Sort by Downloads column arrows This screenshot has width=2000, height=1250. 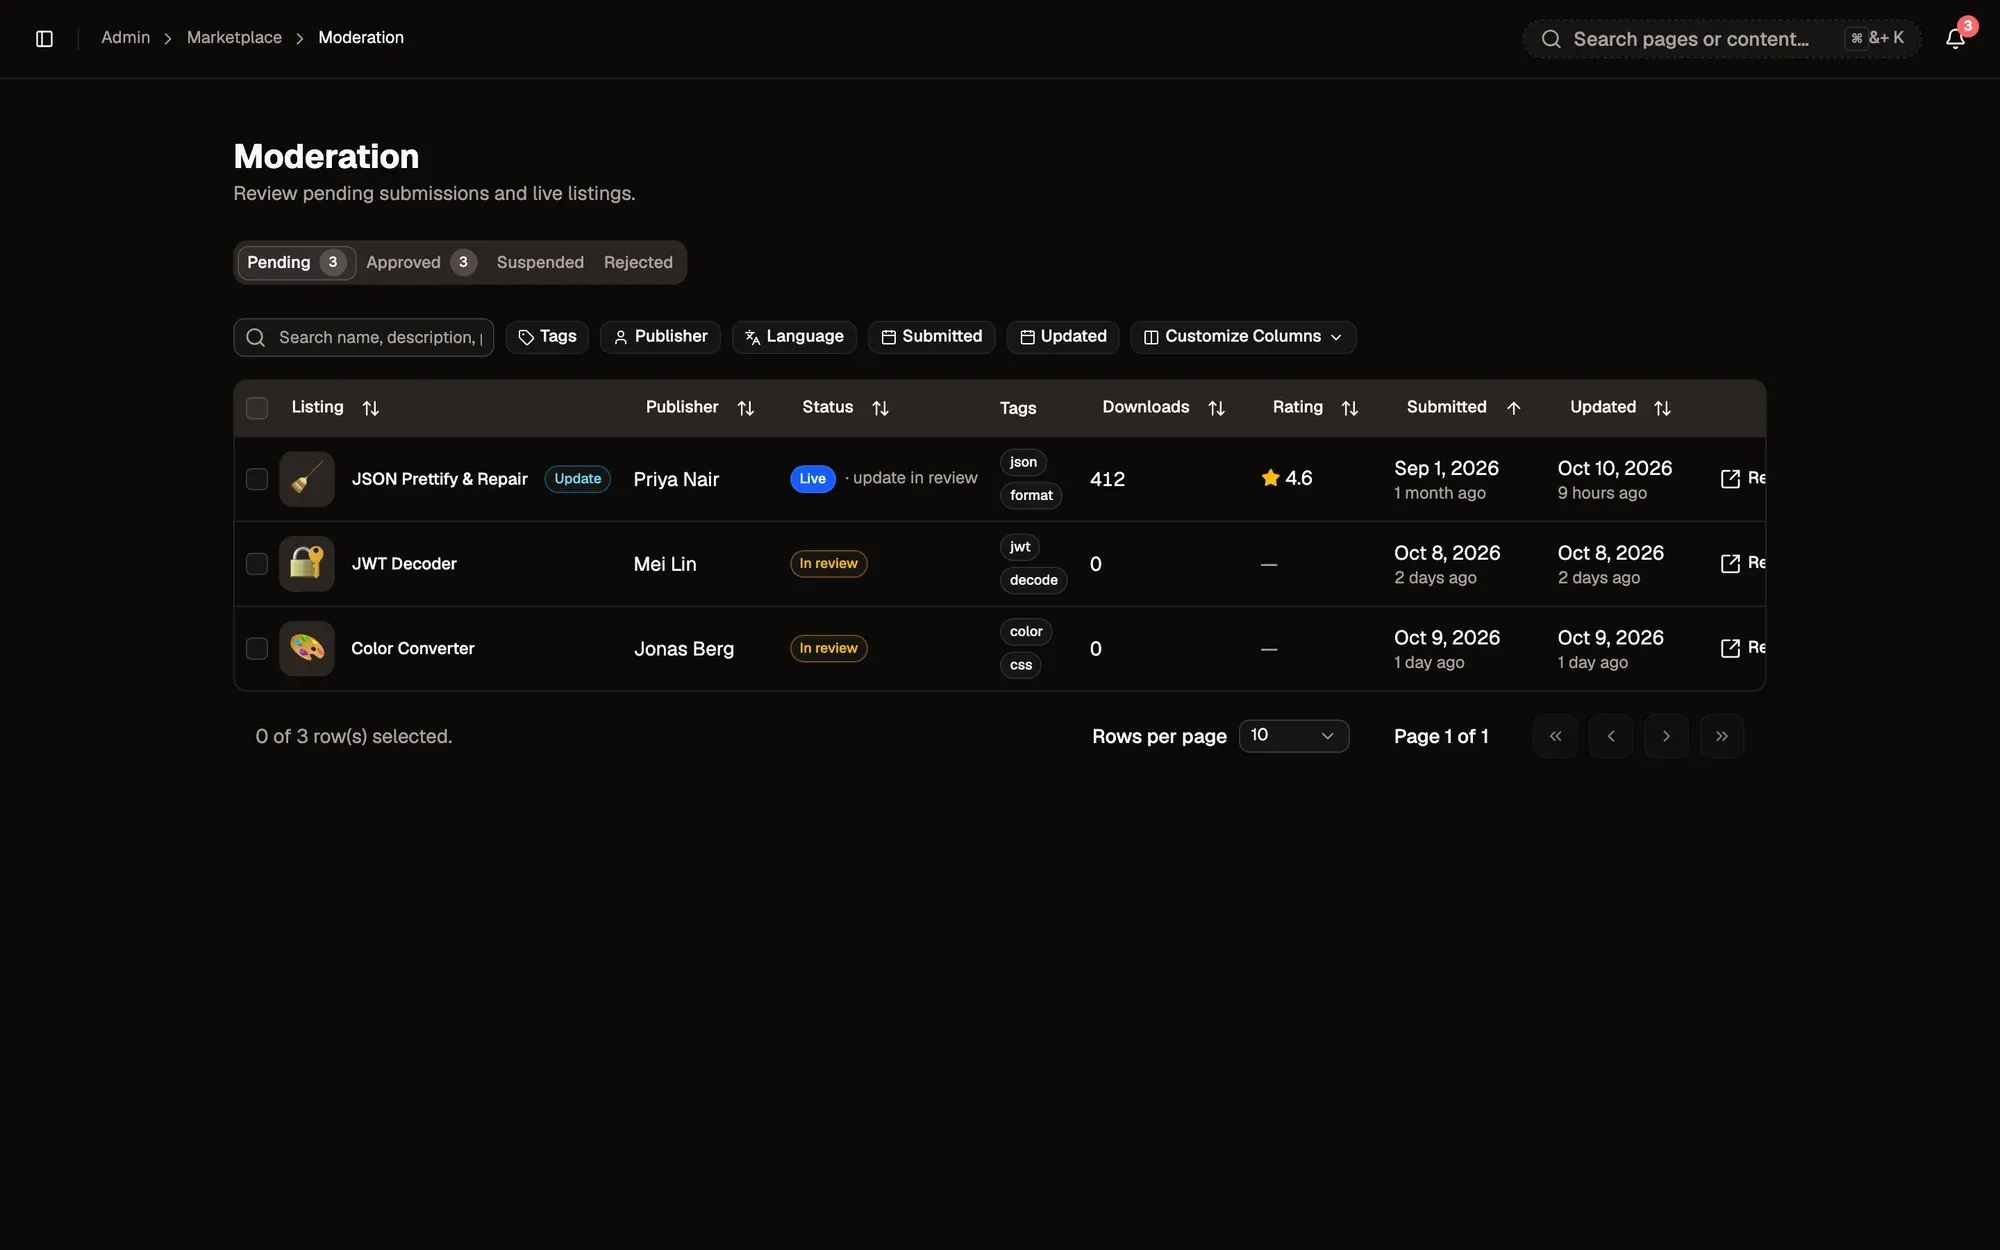(x=1216, y=408)
